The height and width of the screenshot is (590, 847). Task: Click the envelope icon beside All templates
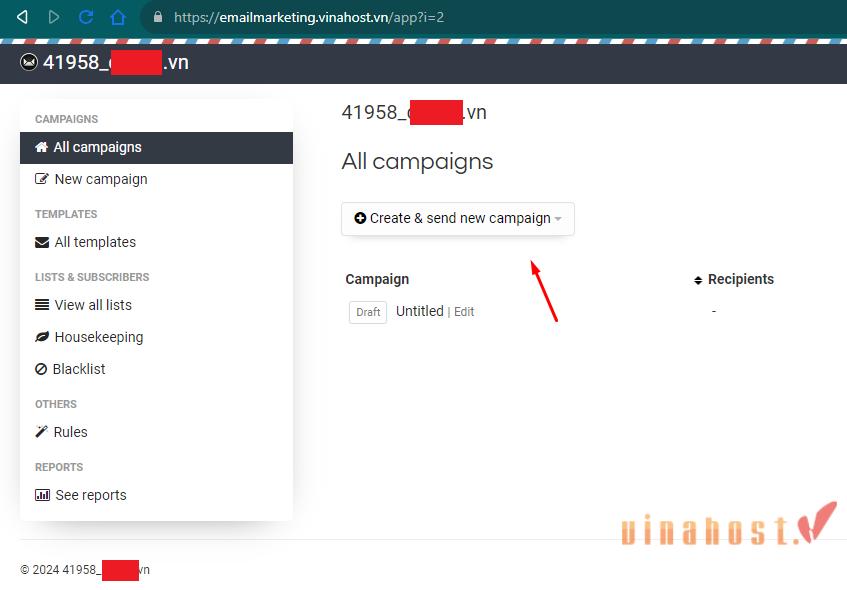pyautogui.click(x=42, y=243)
